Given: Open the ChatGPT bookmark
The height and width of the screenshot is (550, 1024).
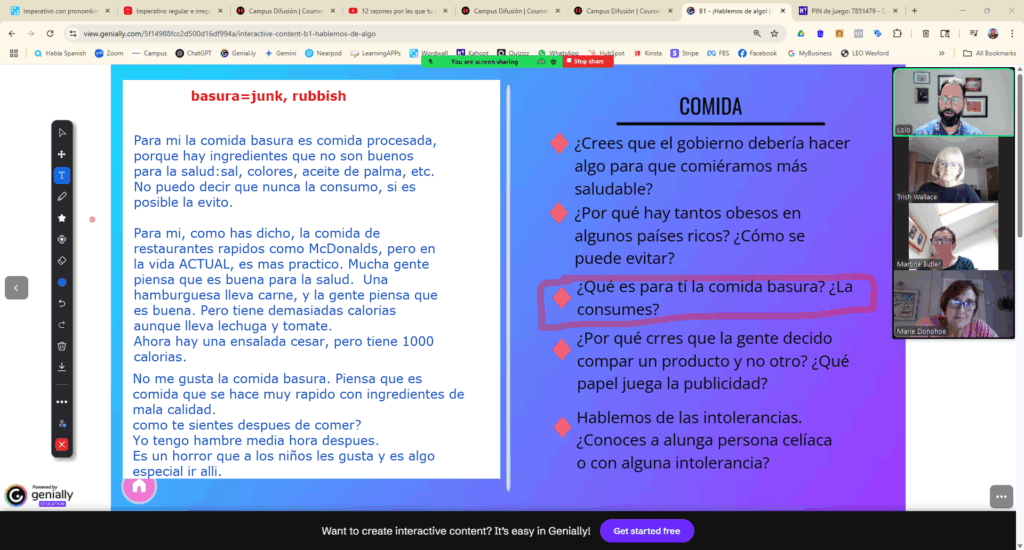Looking at the screenshot, I should point(193,54).
